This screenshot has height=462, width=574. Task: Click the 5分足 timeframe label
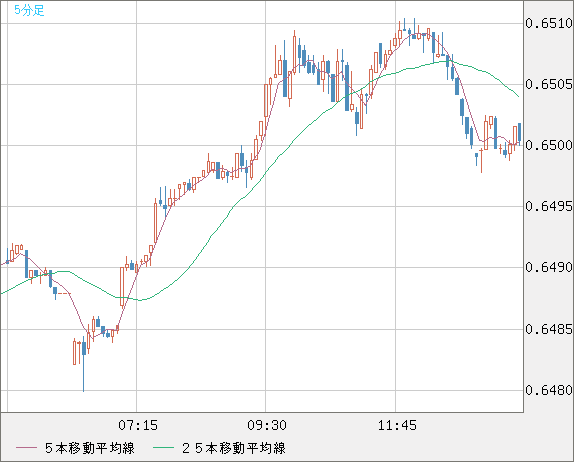pos(29,10)
